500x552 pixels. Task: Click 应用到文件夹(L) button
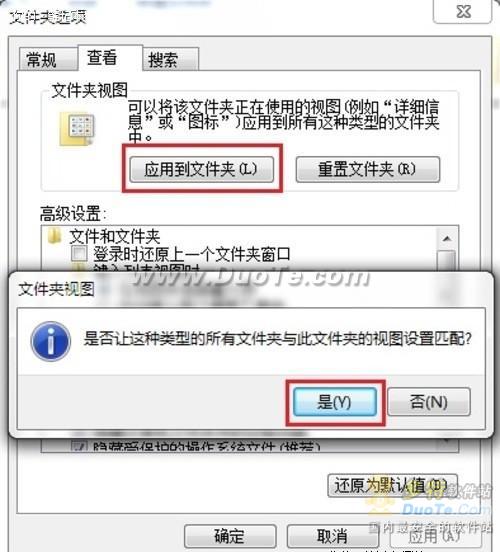(x=202, y=169)
